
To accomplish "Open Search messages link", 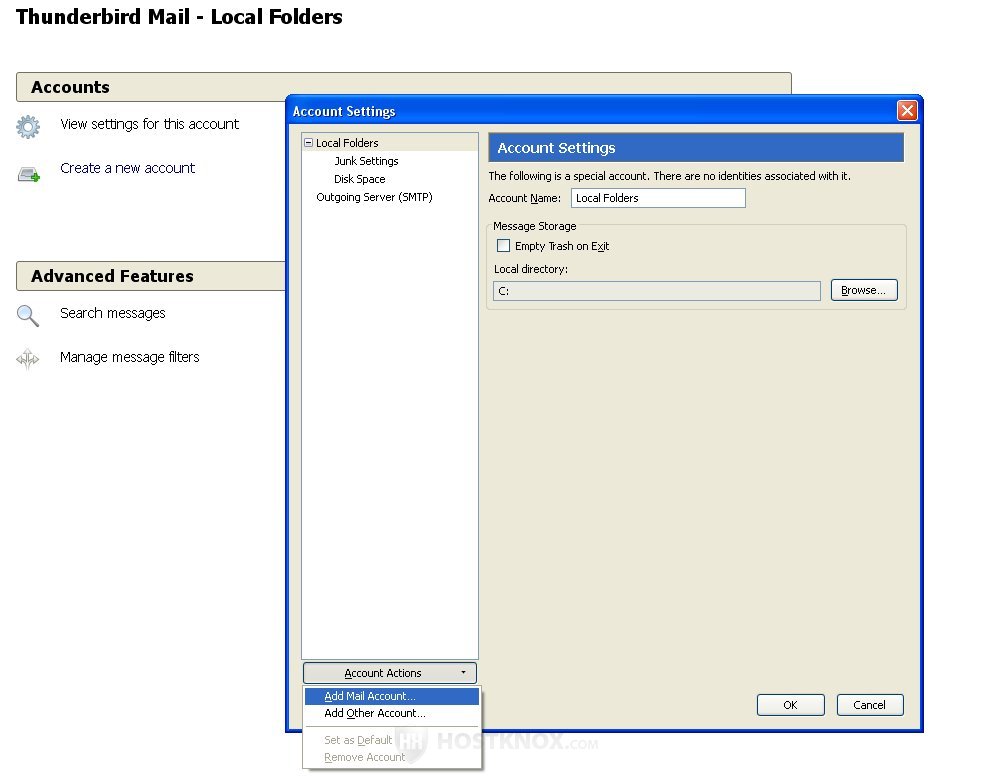I will [x=112, y=313].
